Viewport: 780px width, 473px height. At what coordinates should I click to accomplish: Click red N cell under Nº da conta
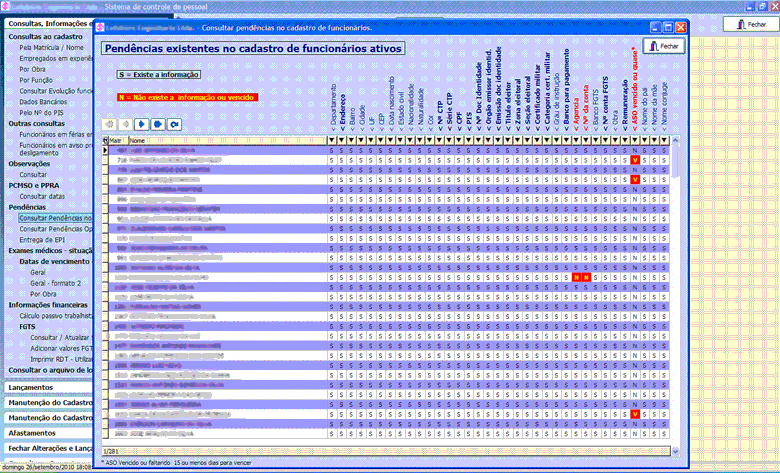(x=586, y=278)
